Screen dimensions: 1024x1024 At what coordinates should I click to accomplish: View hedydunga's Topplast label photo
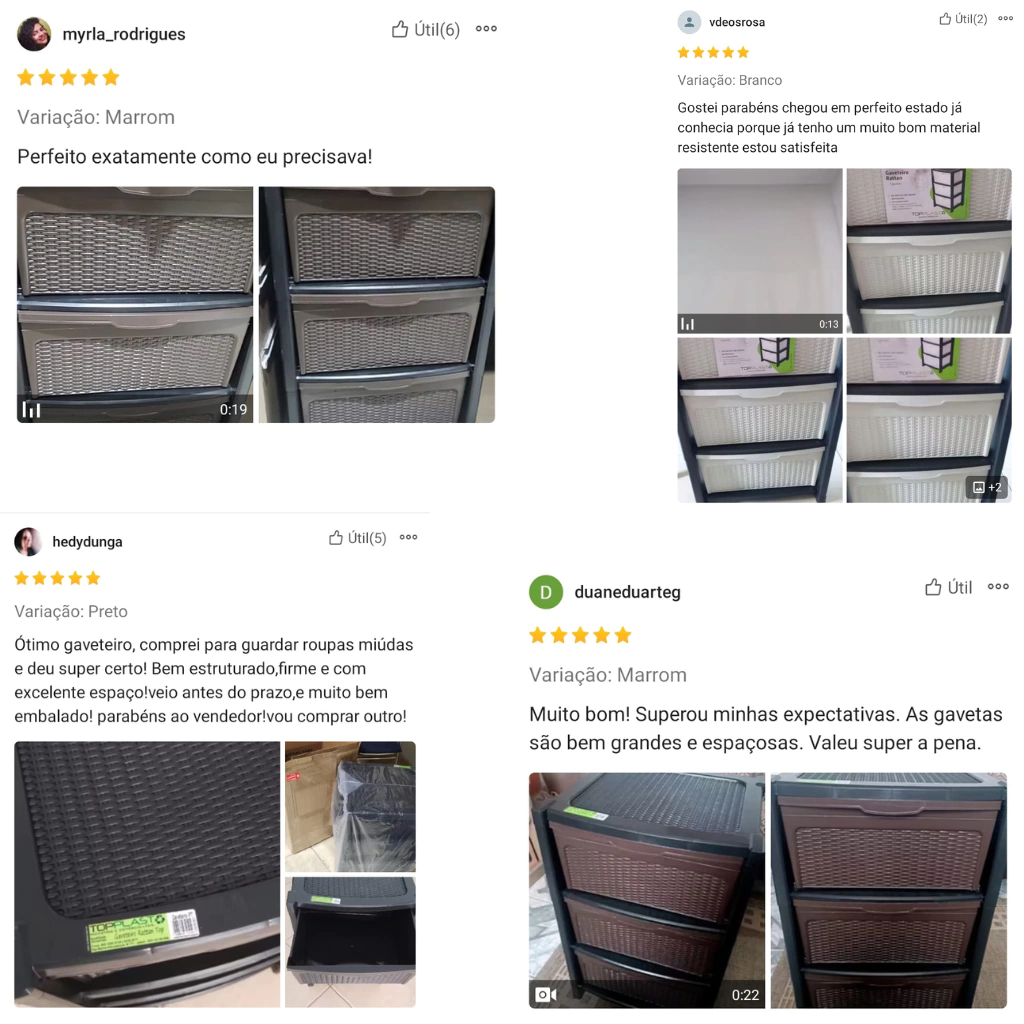tap(147, 874)
